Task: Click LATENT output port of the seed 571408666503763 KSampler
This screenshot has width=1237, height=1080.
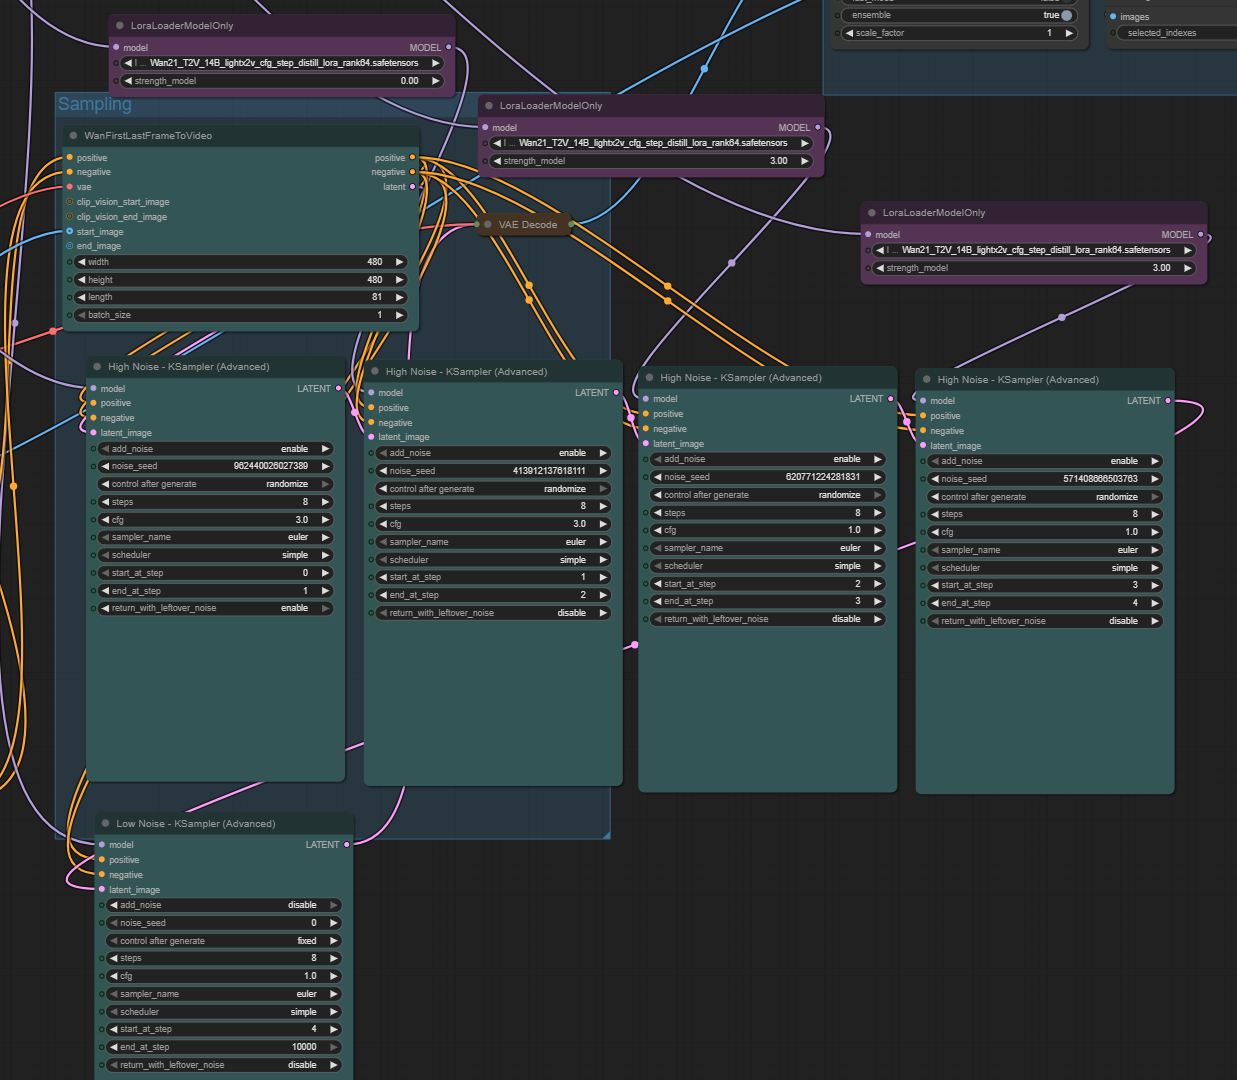Action: tap(1168, 401)
